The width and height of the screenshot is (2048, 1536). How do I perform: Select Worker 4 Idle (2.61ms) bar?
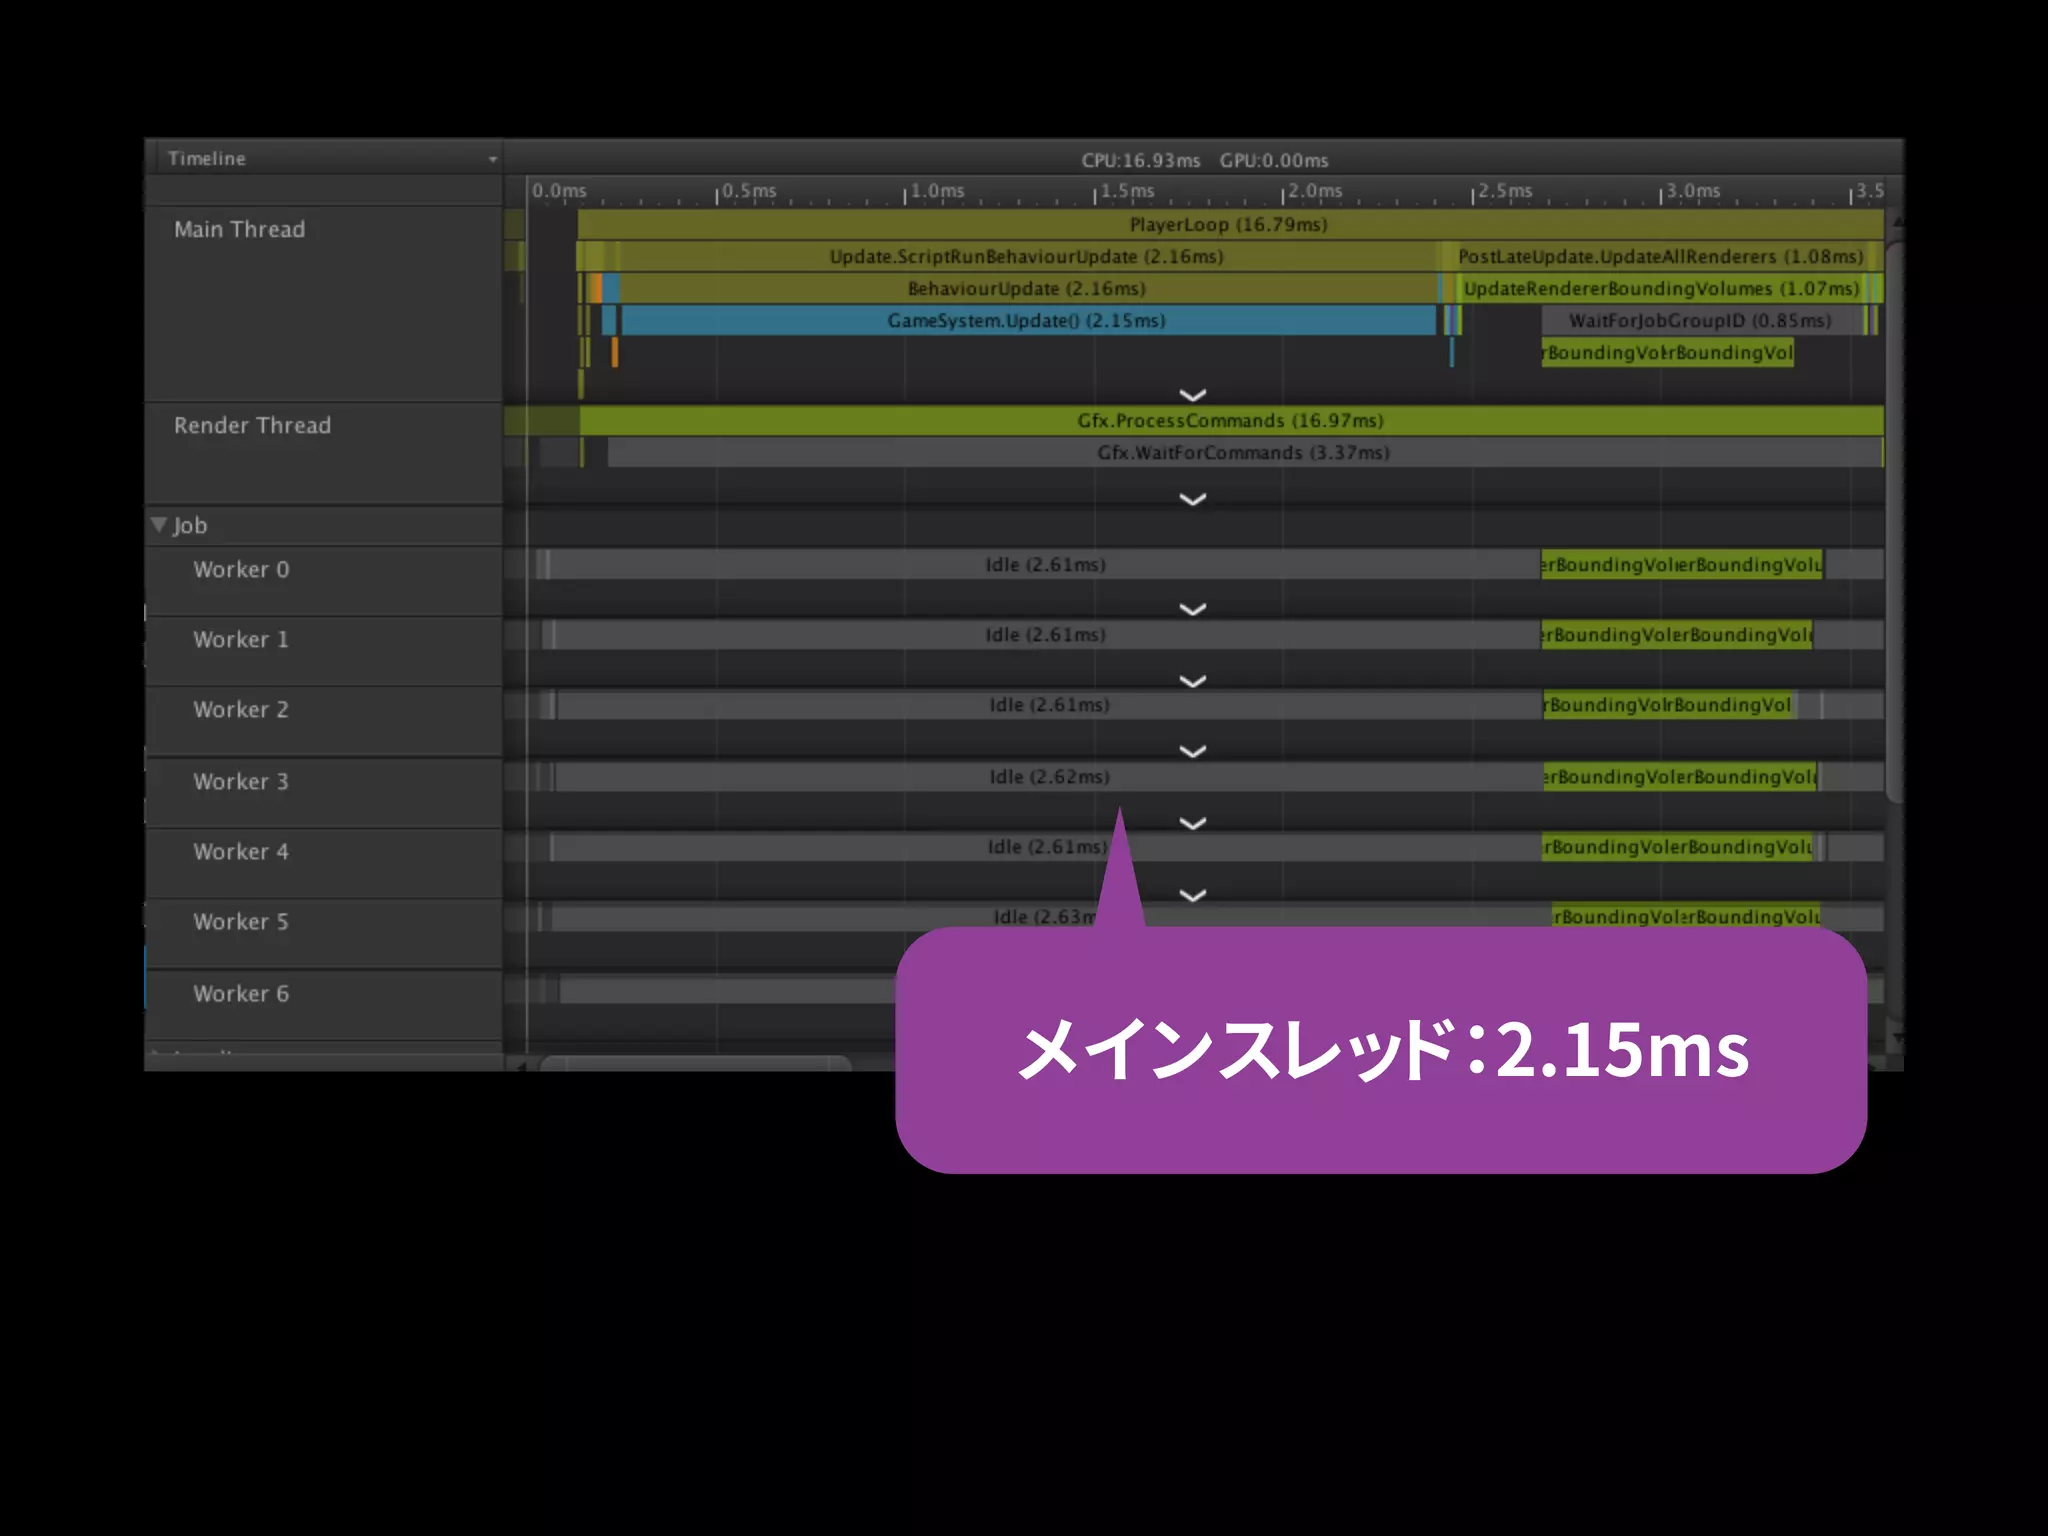tap(1048, 846)
